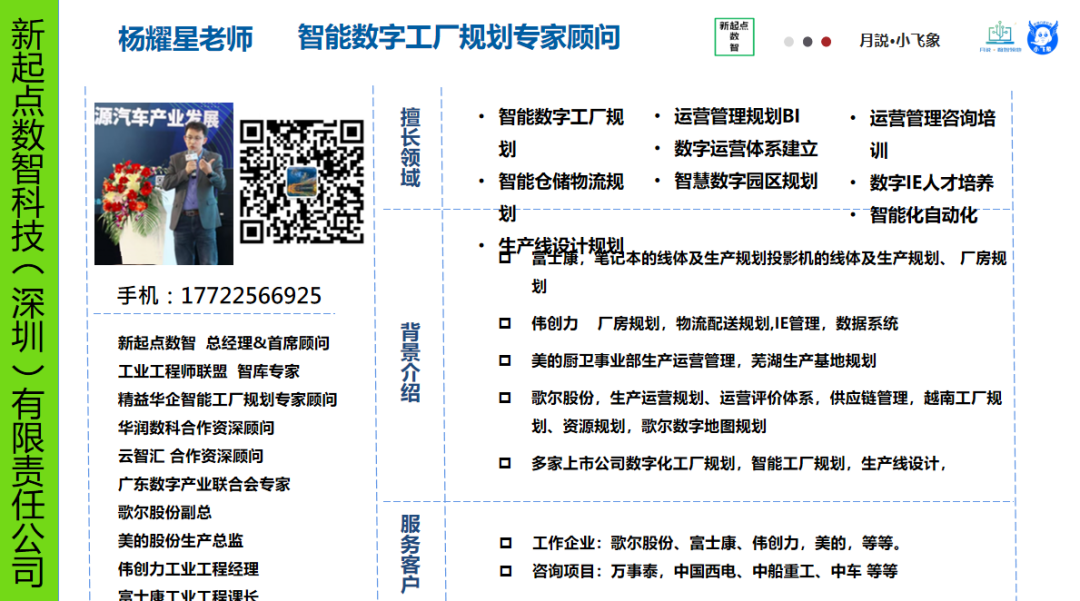Click the bullet 智慧数字园区规划
This screenshot has height=601, width=1080.
746,181
